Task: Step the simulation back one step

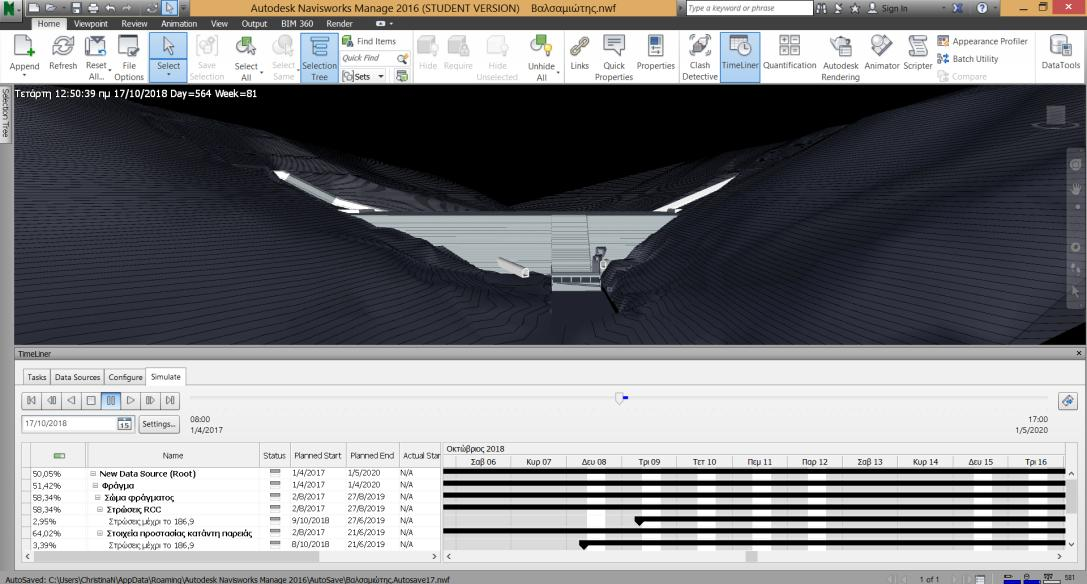Action: [51, 401]
